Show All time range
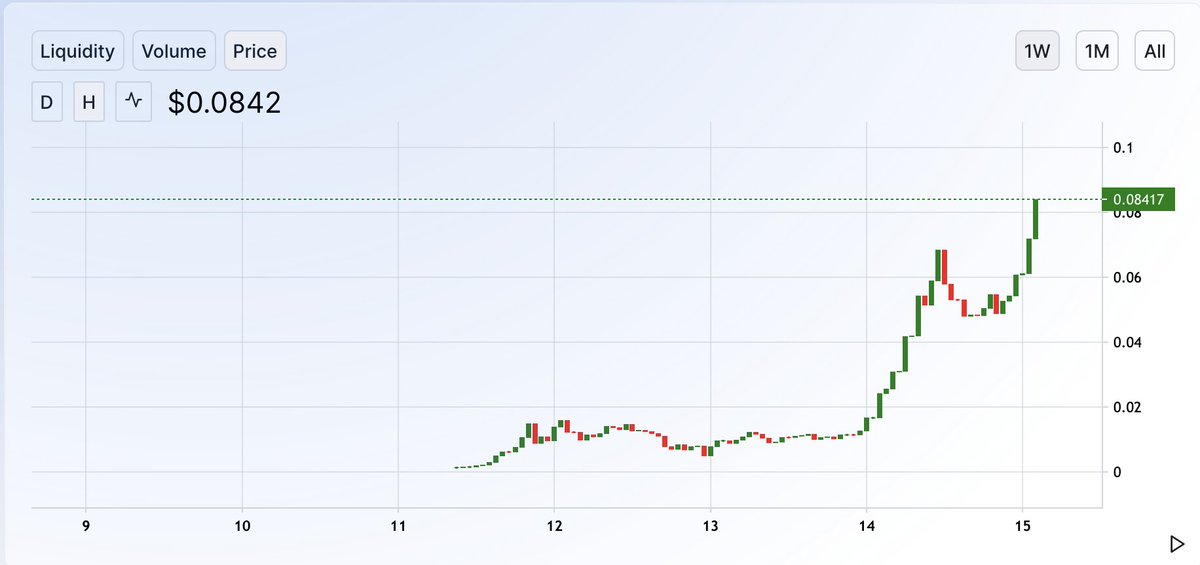 1154,52
